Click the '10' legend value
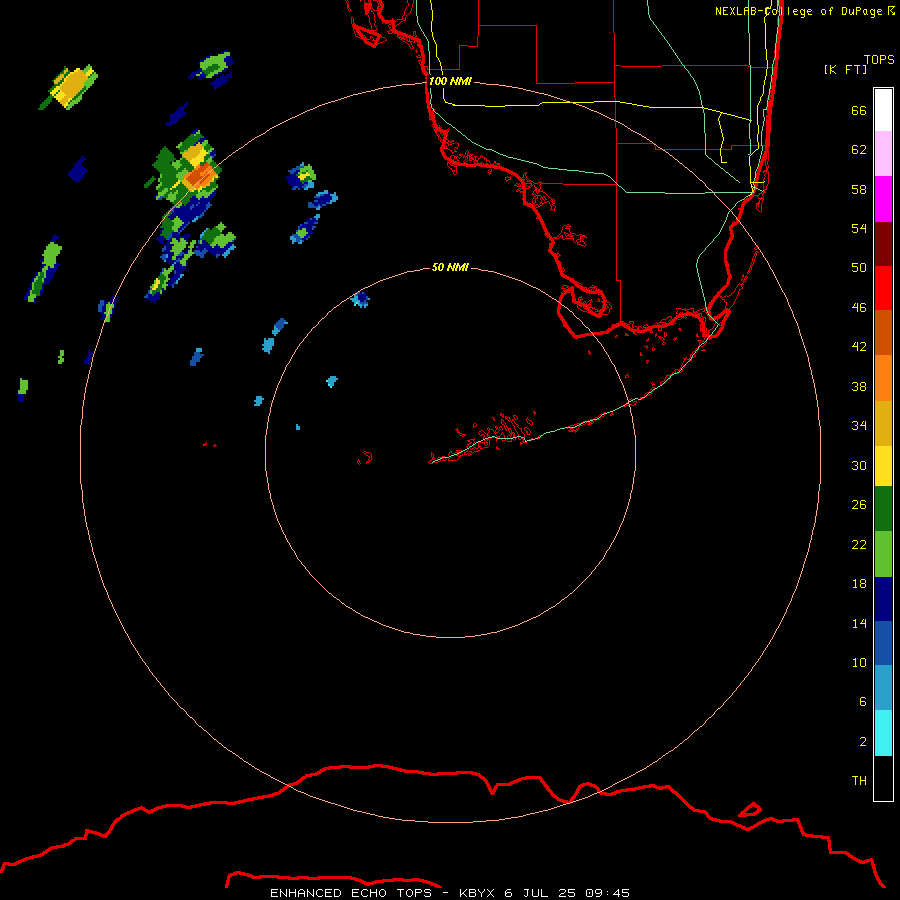 point(859,663)
